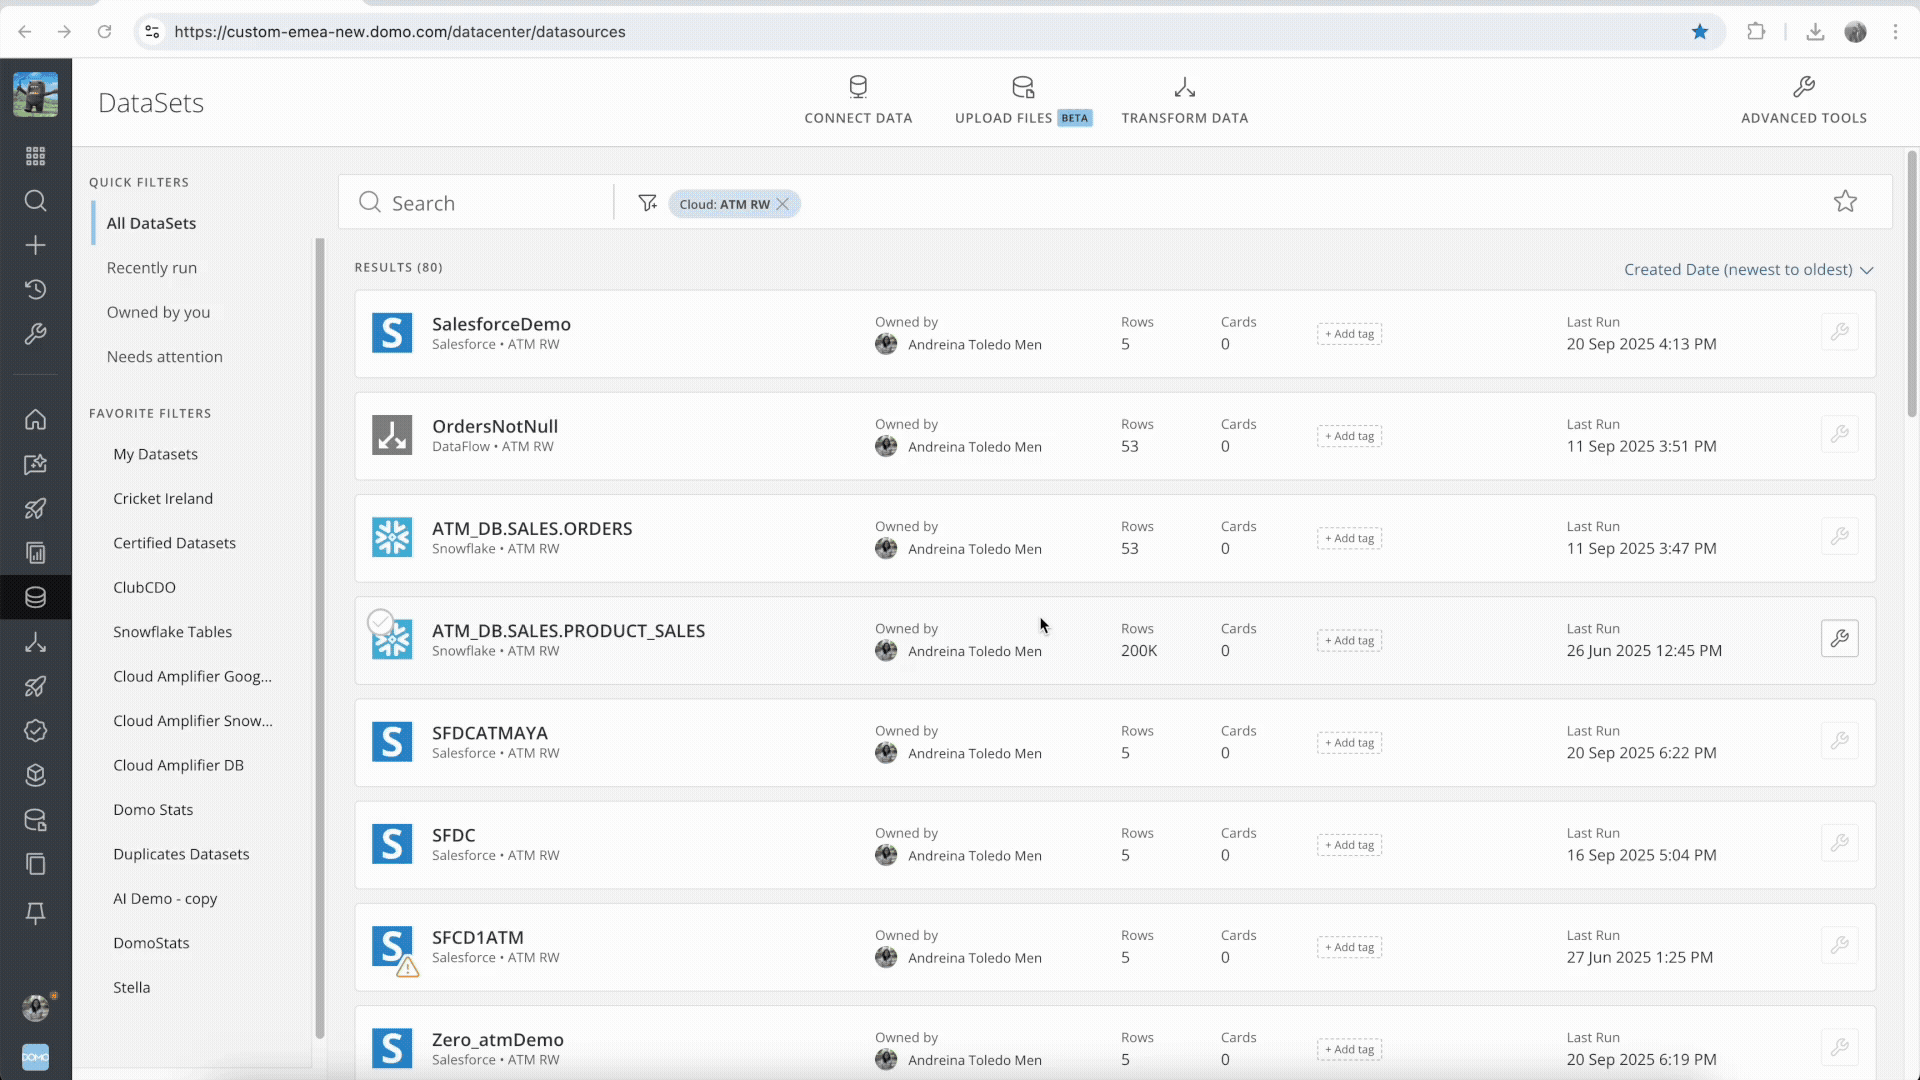Open Duplicates Datasets favorite filter

point(181,854)
